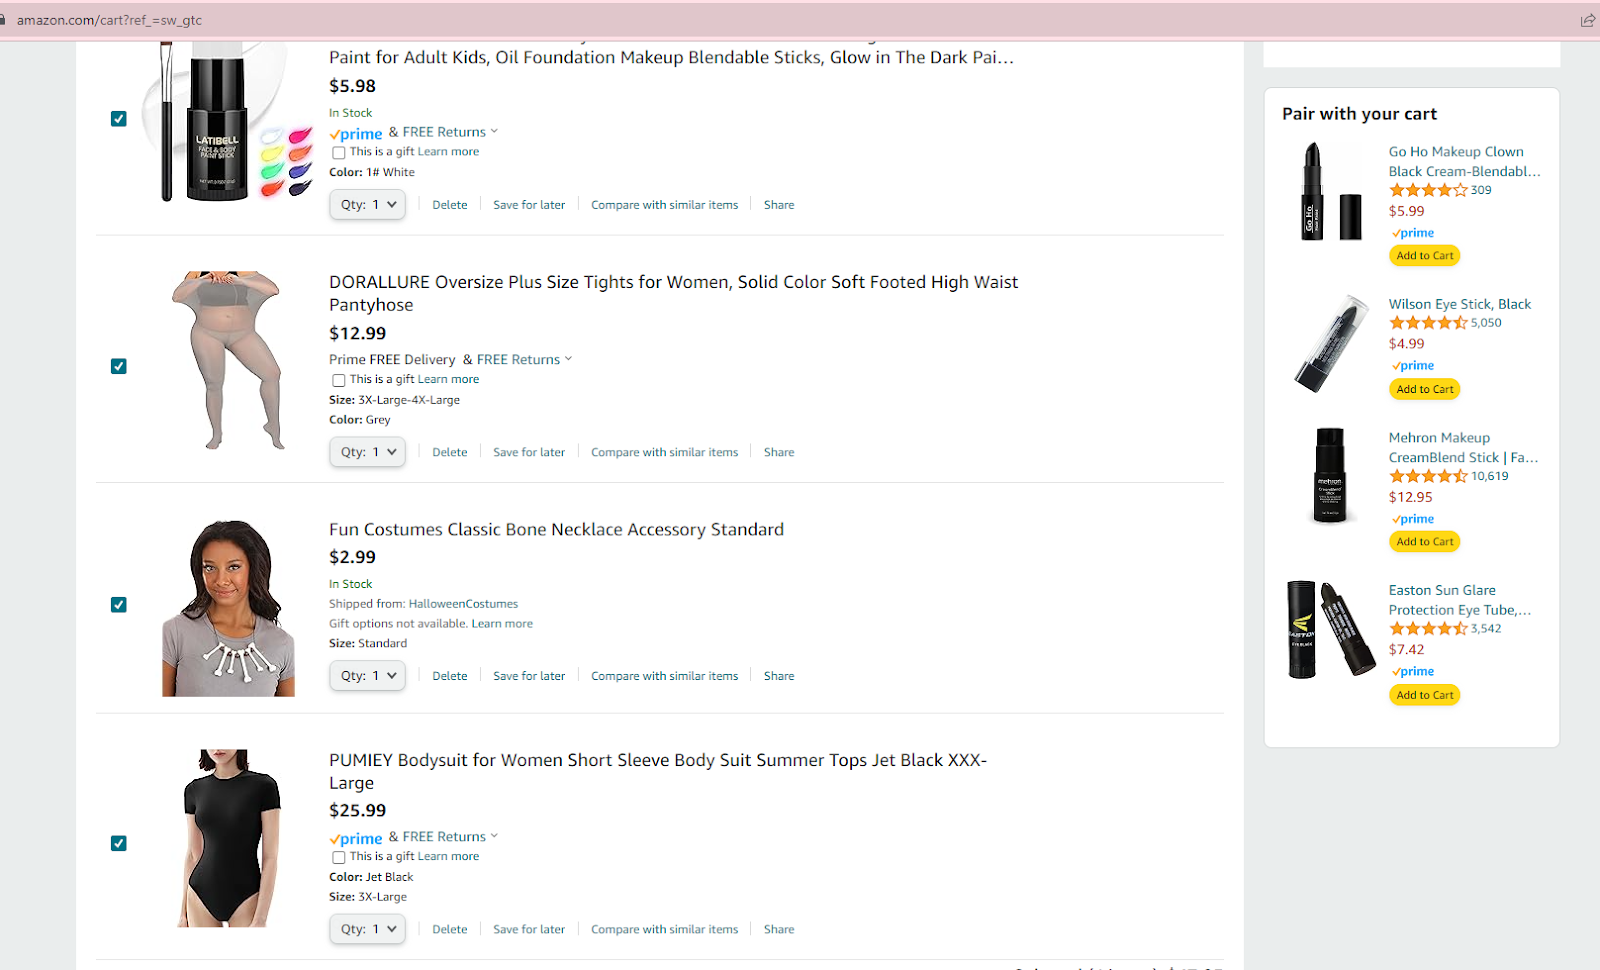The width and height of the screenshot is (1600, 970).
Task: Open the PUMIEY Bodysuit for Women title
Action: coord(658,771)
